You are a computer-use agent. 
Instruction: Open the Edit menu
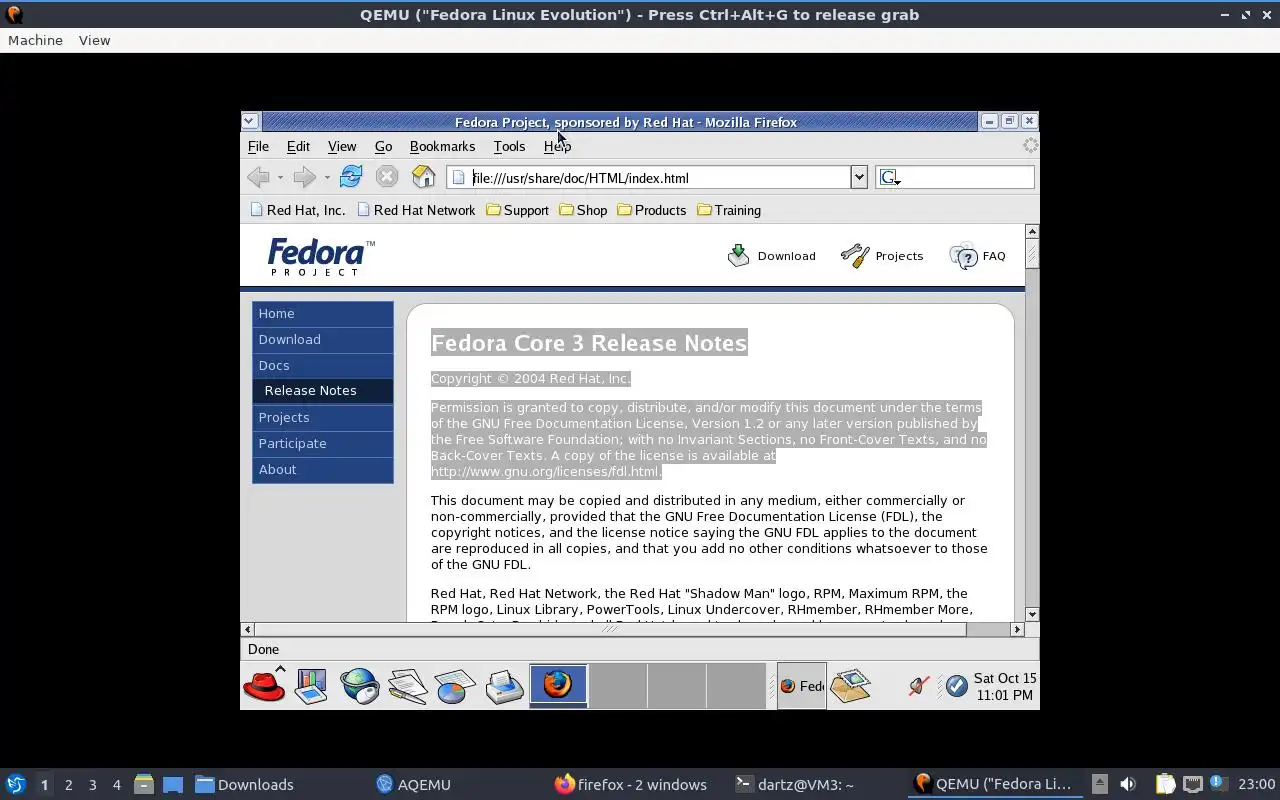[298, 146]
